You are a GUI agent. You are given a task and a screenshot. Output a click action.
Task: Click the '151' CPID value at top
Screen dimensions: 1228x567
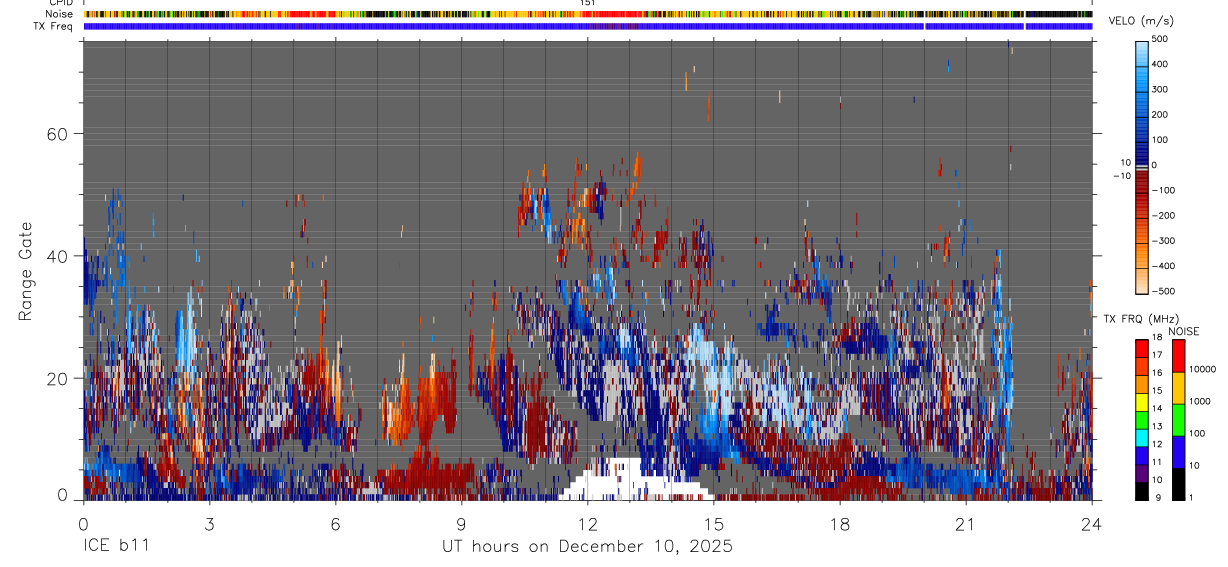point(587,4)
